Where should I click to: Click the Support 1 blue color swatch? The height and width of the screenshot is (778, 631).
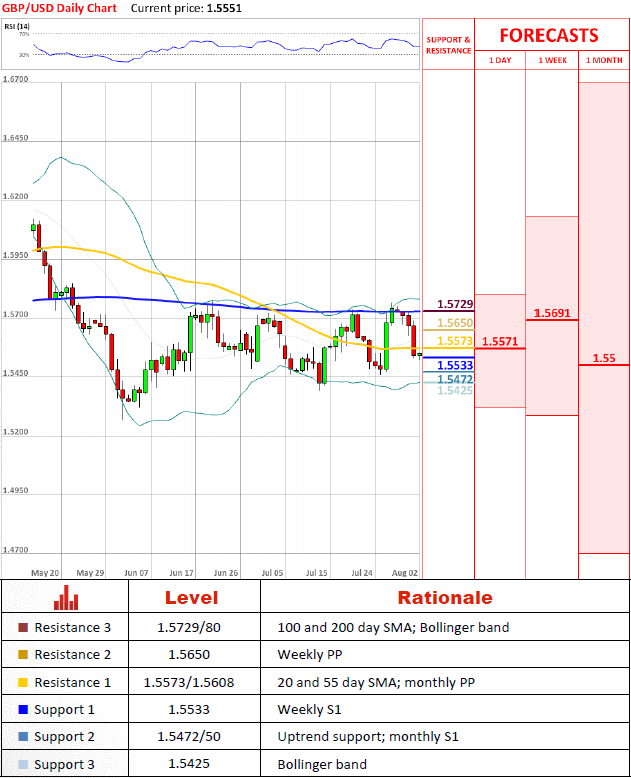23,710
